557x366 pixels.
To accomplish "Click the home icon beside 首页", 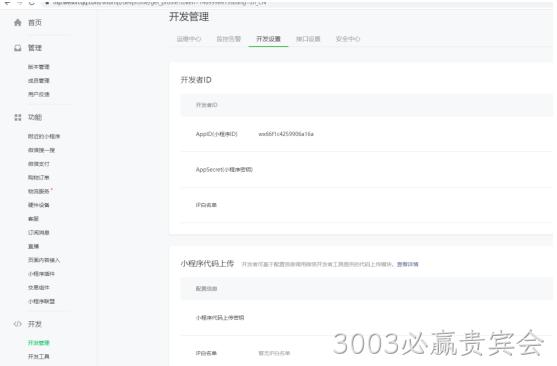I will pyautogui.click(x=17, y=23).
